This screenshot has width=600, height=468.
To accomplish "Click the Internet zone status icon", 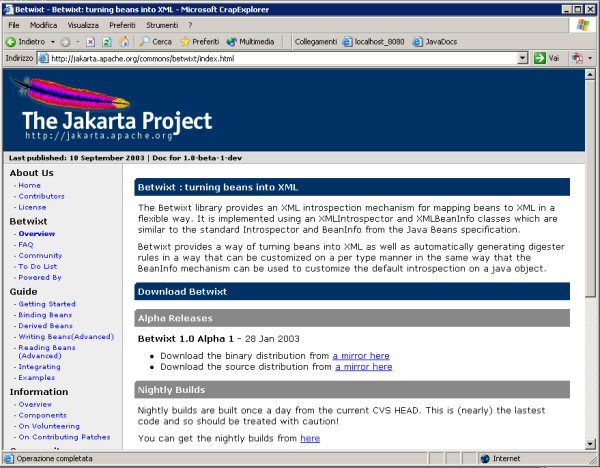I will click(x=485, y=458).
